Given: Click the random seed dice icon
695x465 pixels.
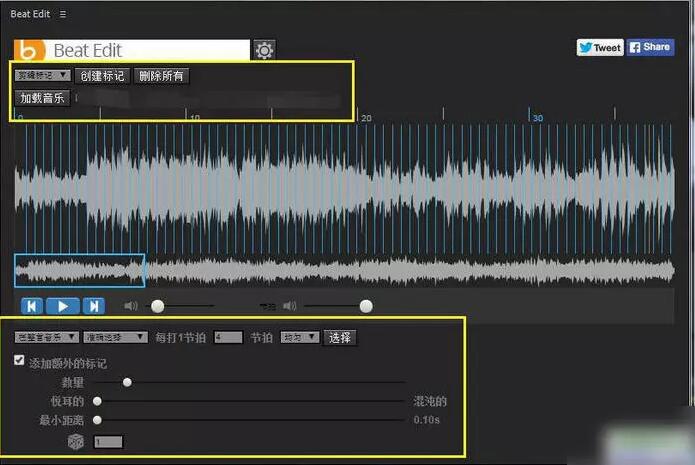Looking at the screenshot, I should click(x=76, y=442).
